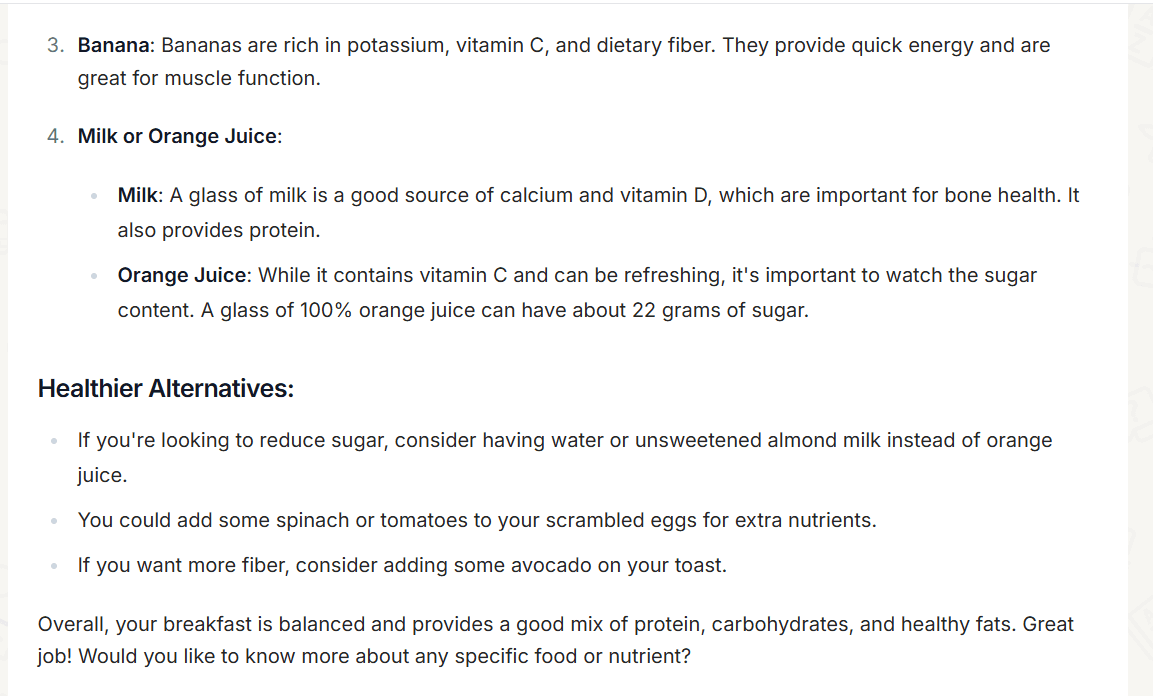
Task: Click the bullet dot before the Orange Juice item
Action: 94,276
